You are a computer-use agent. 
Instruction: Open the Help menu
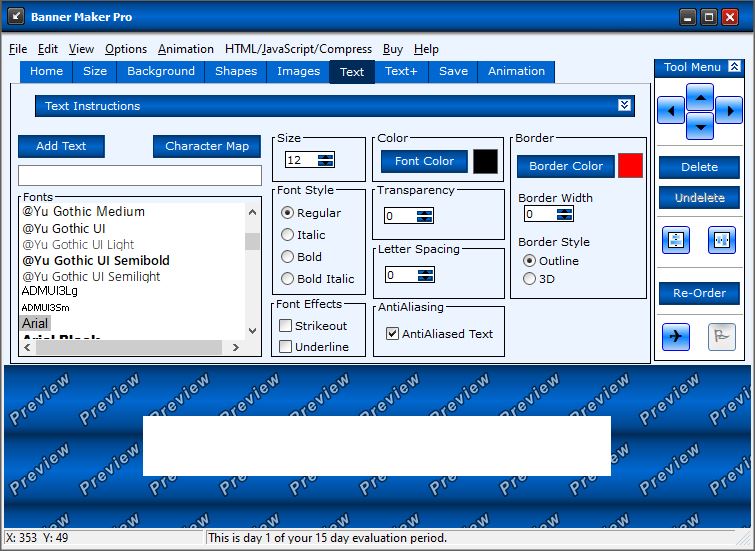pos(426,49)
